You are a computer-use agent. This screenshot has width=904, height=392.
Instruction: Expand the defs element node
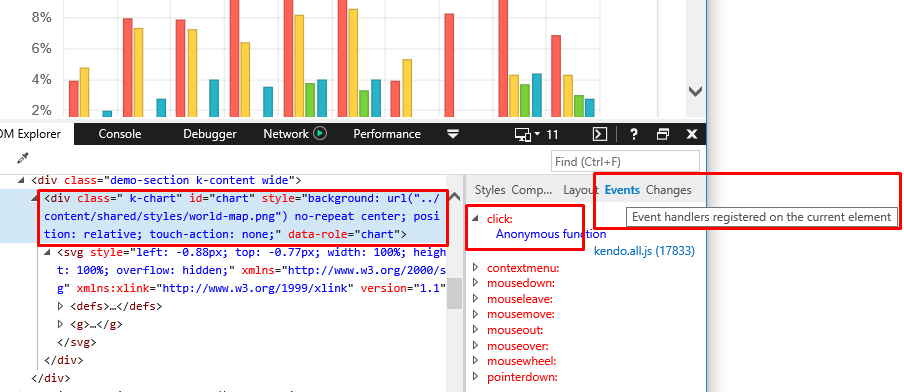62,306
